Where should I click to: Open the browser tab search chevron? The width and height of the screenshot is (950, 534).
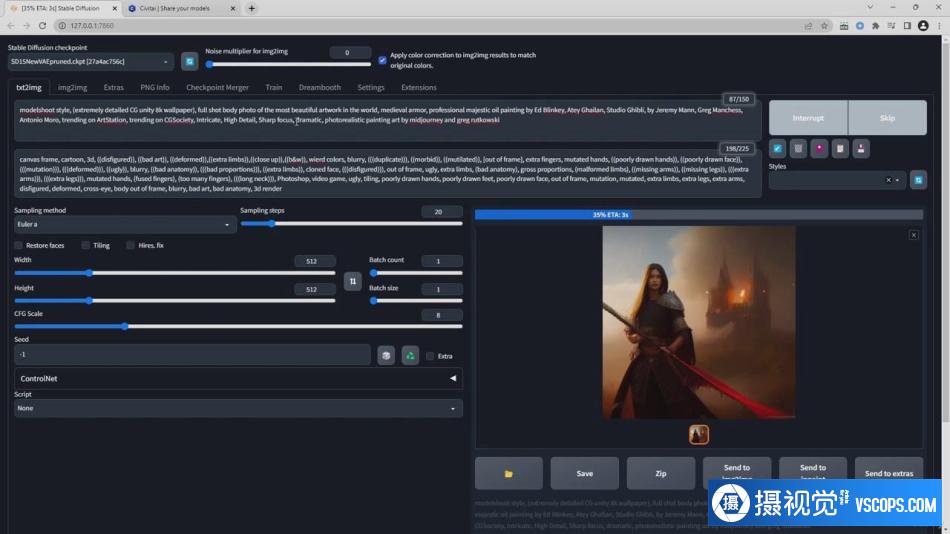870,7
